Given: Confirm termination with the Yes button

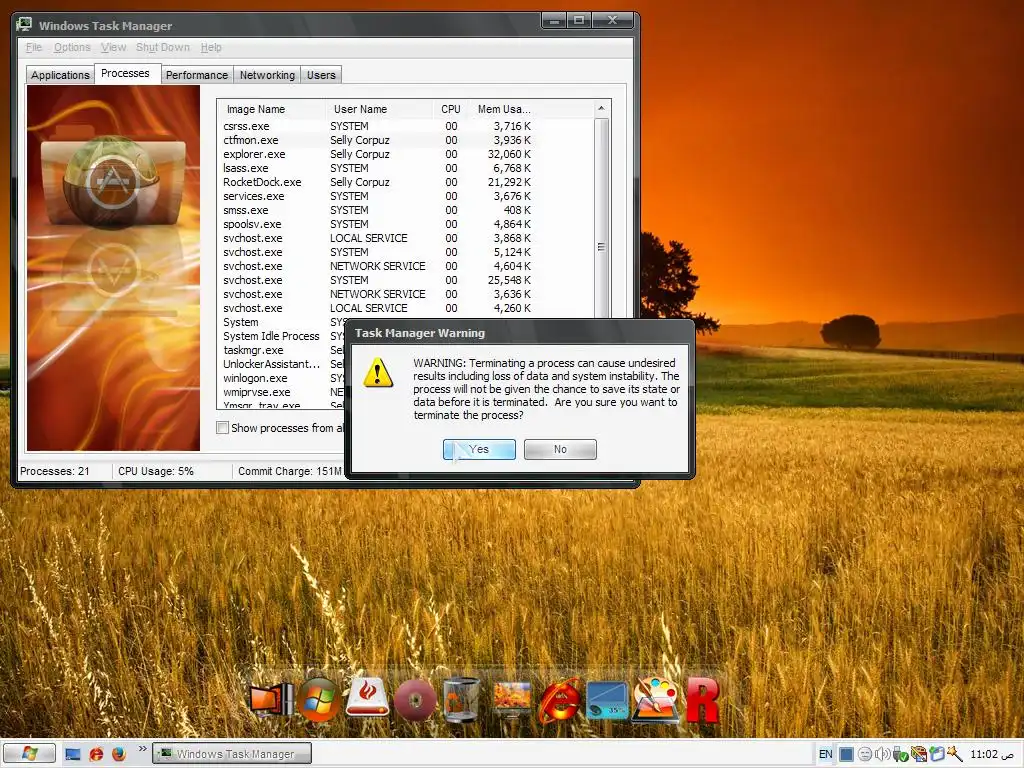Looking at the screenshot, I should [x=479, y=449].
